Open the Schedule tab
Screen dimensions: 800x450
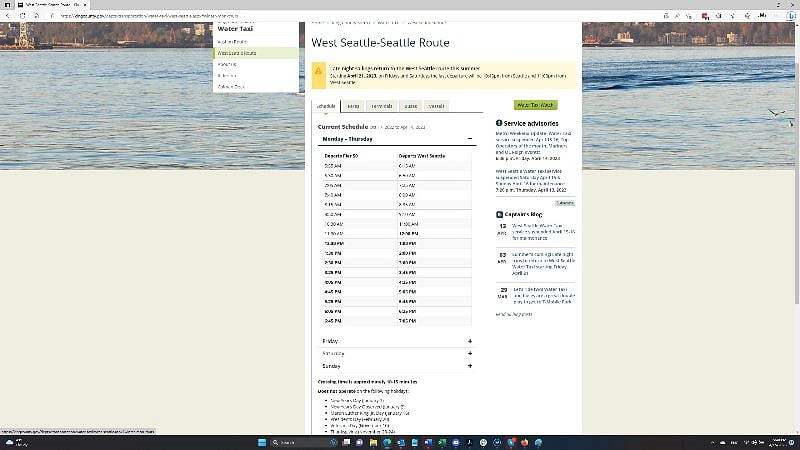point(326,106)
